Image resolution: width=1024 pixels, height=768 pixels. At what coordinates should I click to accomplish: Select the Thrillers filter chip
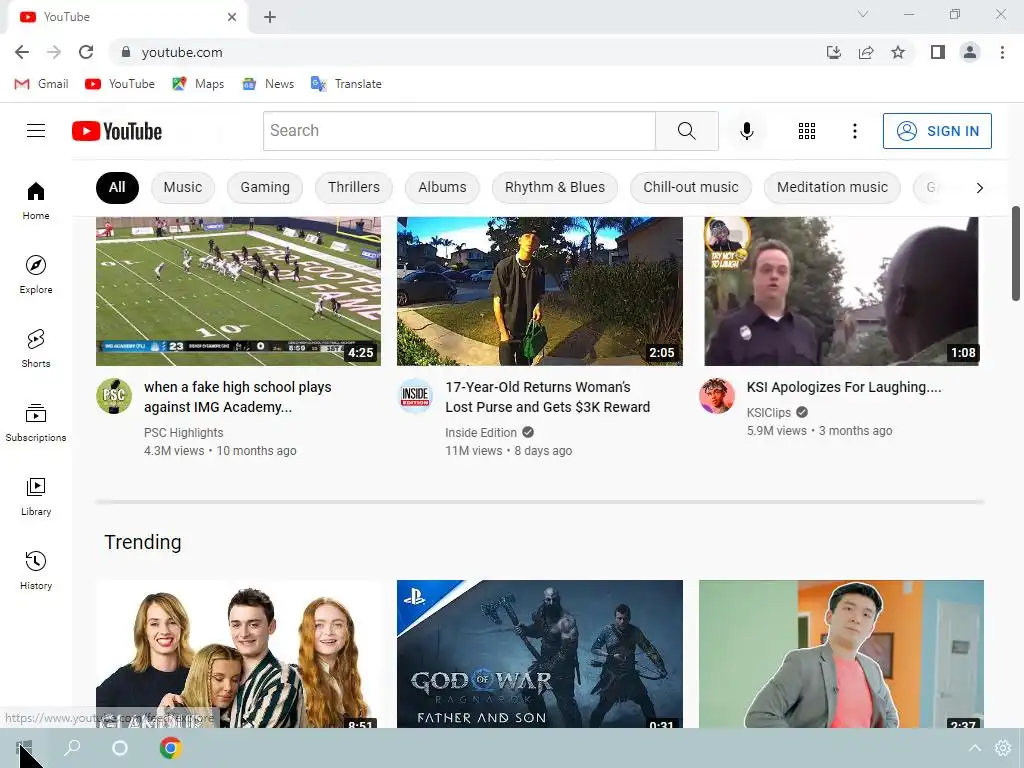tap(354, 188)
